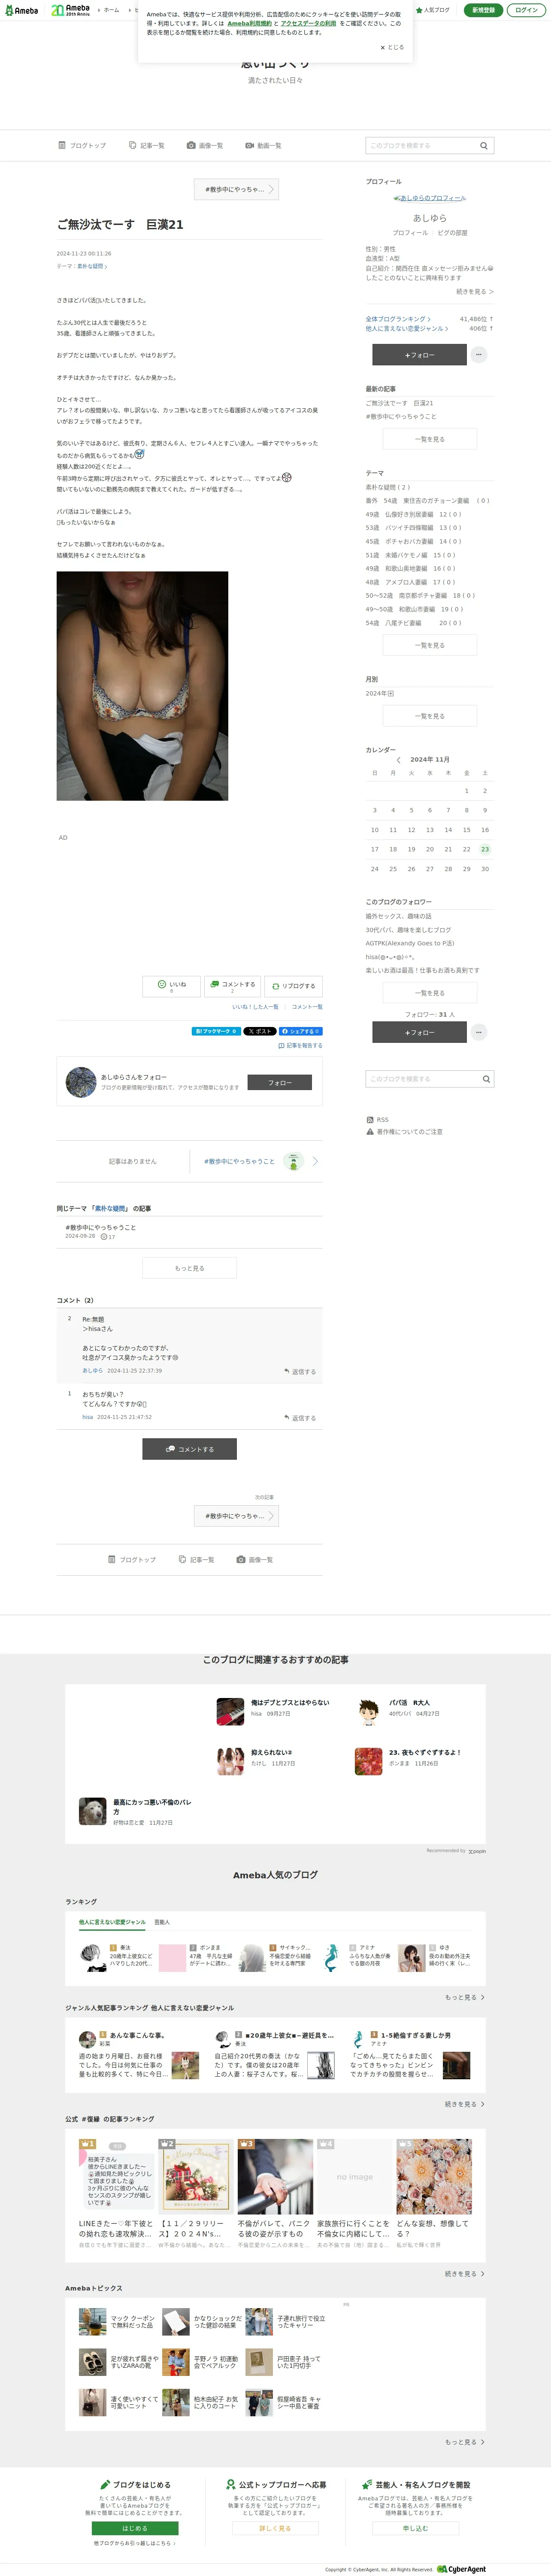Click 一覧を見る under テーマ list
Image resolution: width=551 pixels, height=2576 pixels.
430,645
